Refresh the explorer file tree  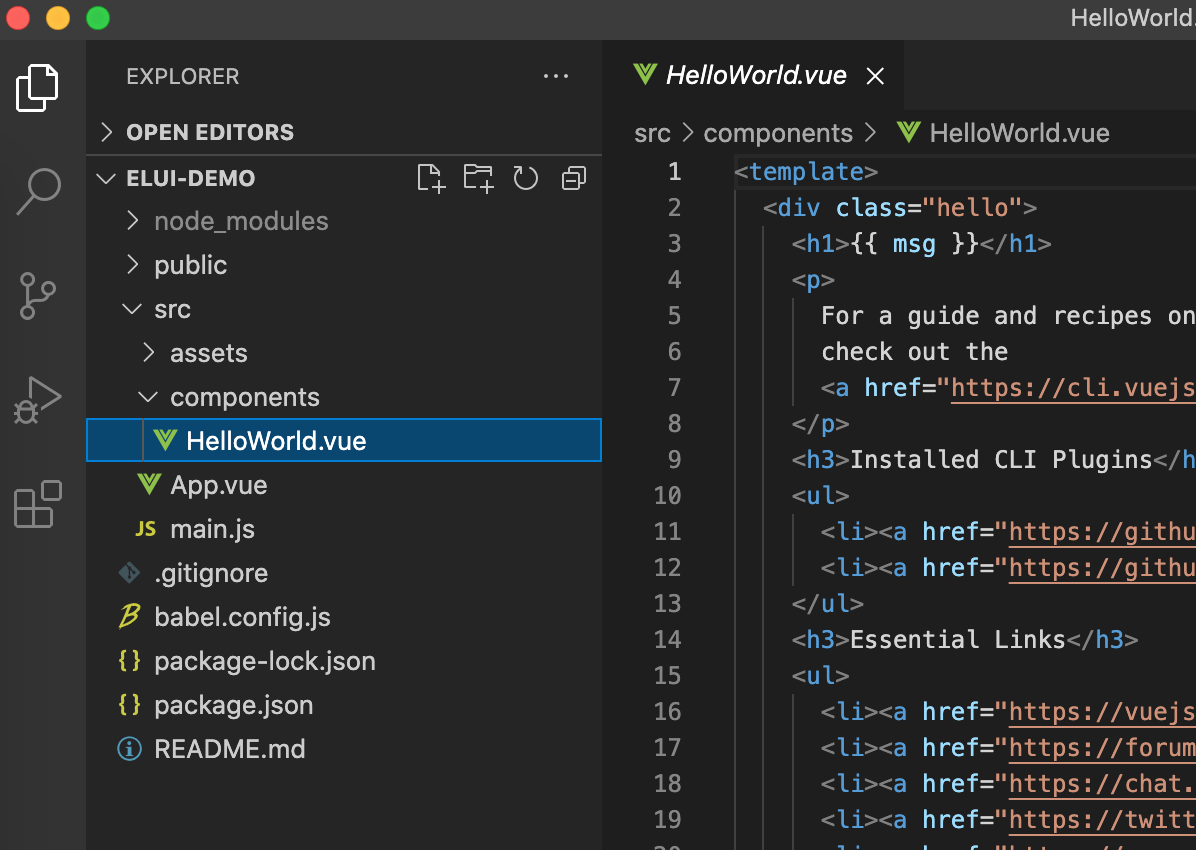(526, 179)
